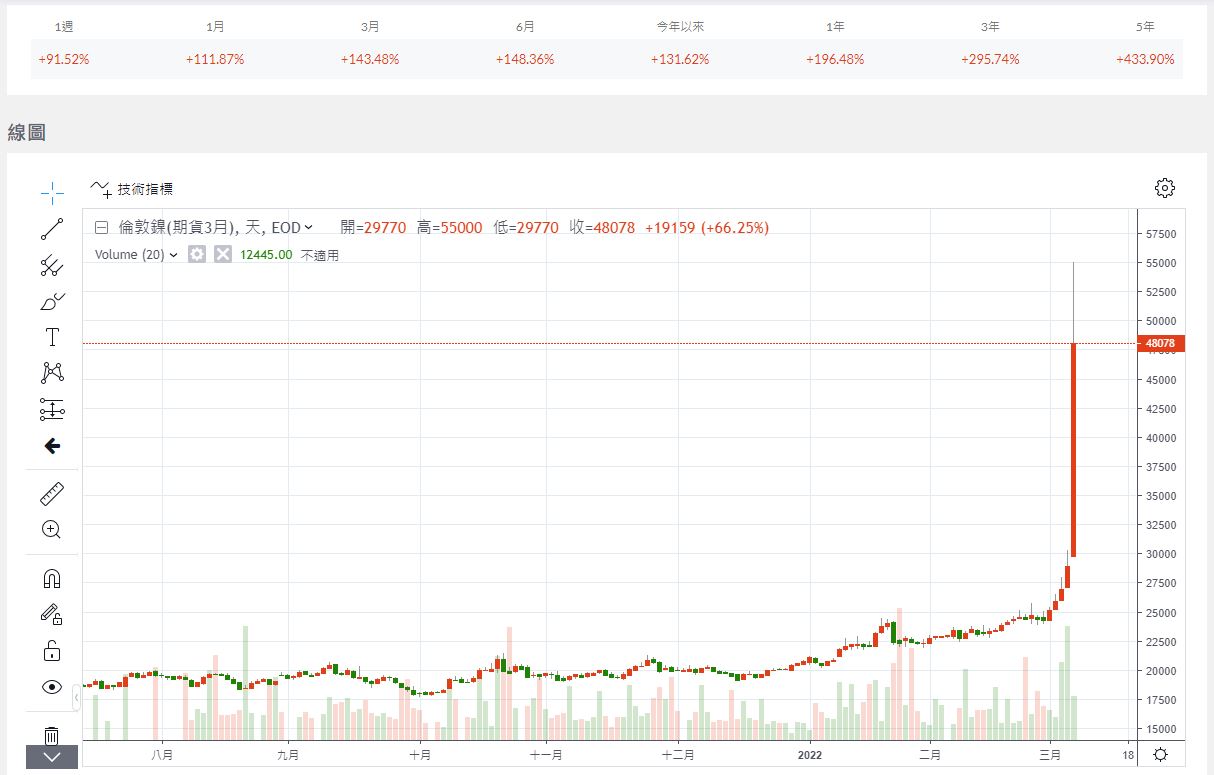Select the crosshair cursor tool
Screen dimensions: 1214x775
click(x=52, y=192)
